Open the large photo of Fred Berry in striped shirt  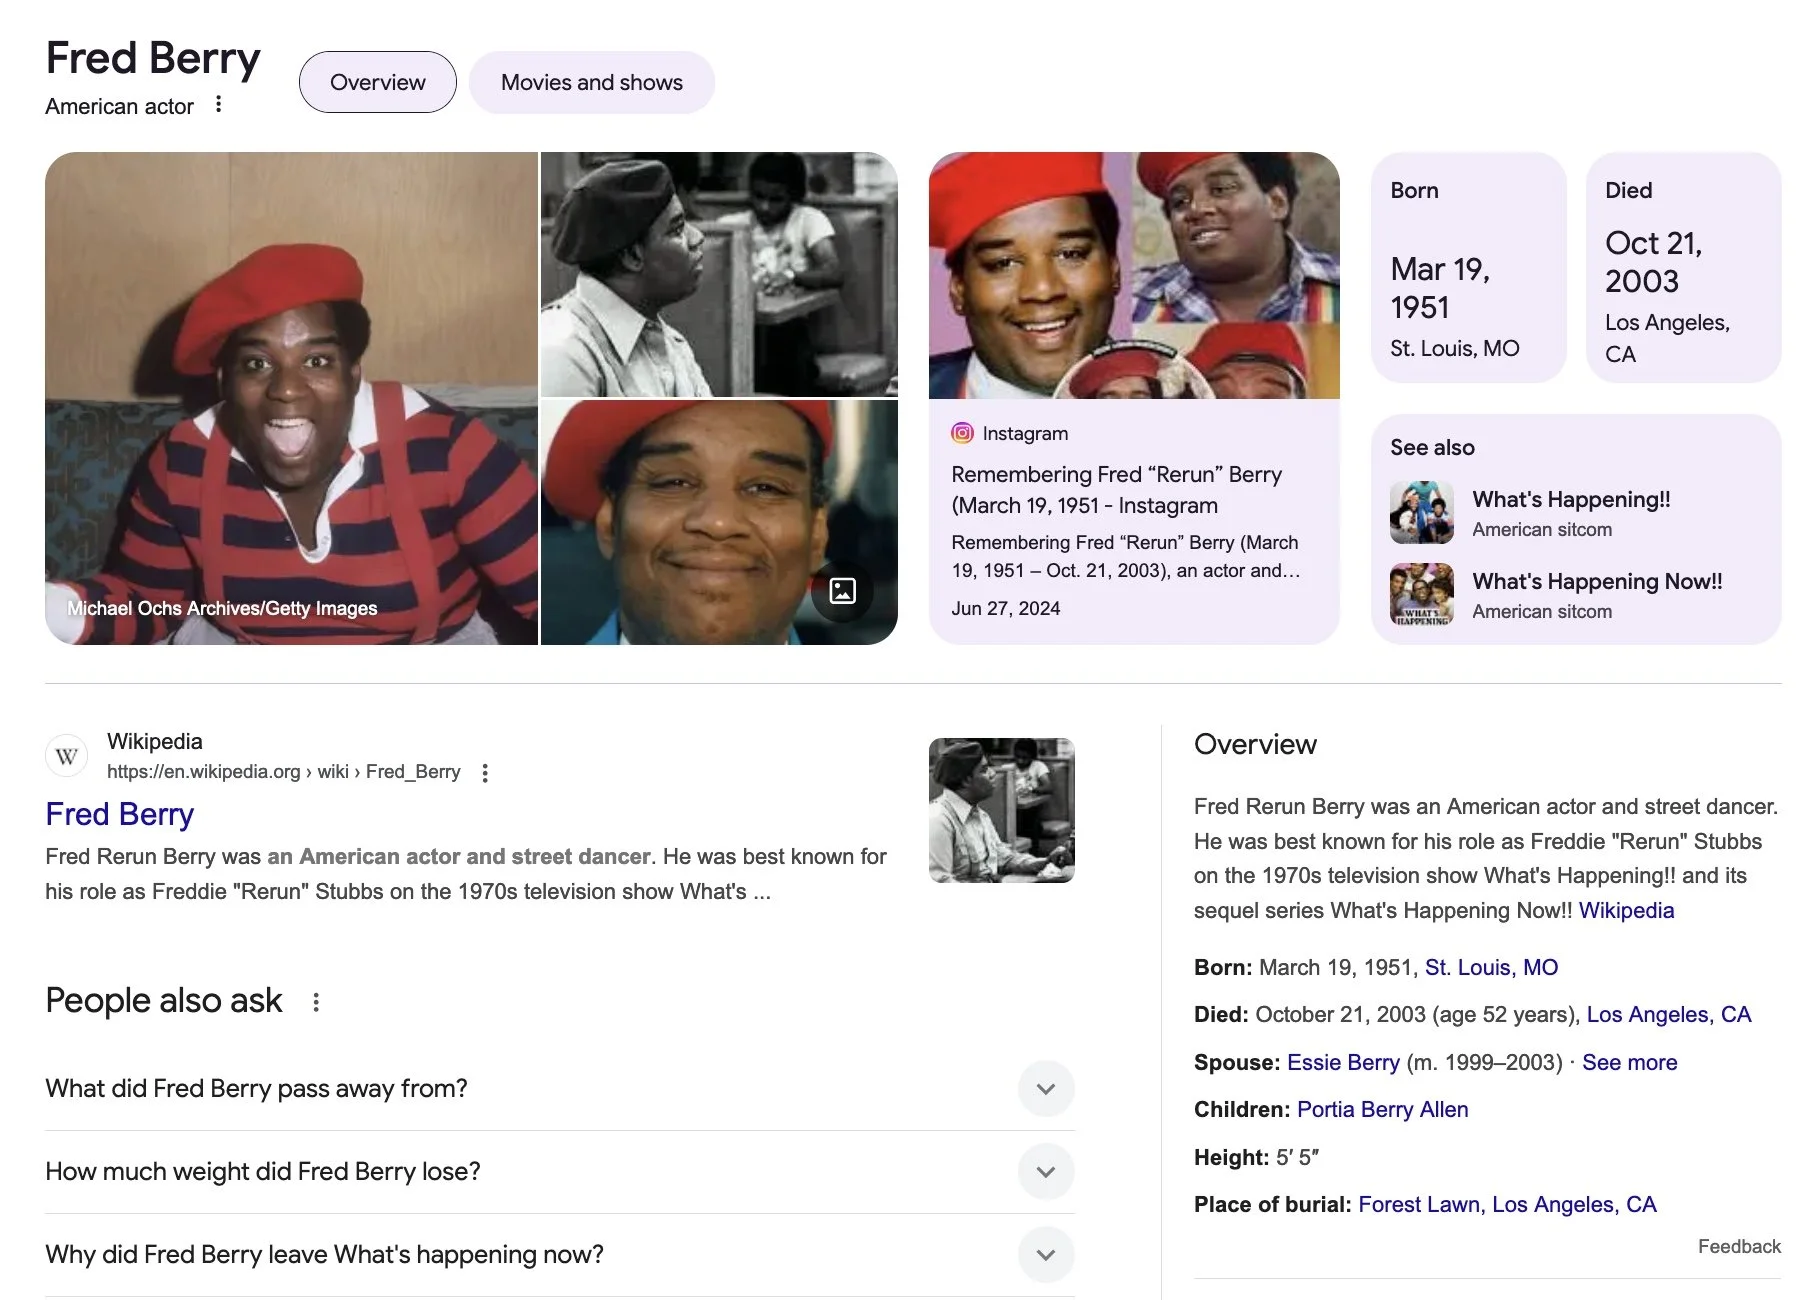coord(291,398)
